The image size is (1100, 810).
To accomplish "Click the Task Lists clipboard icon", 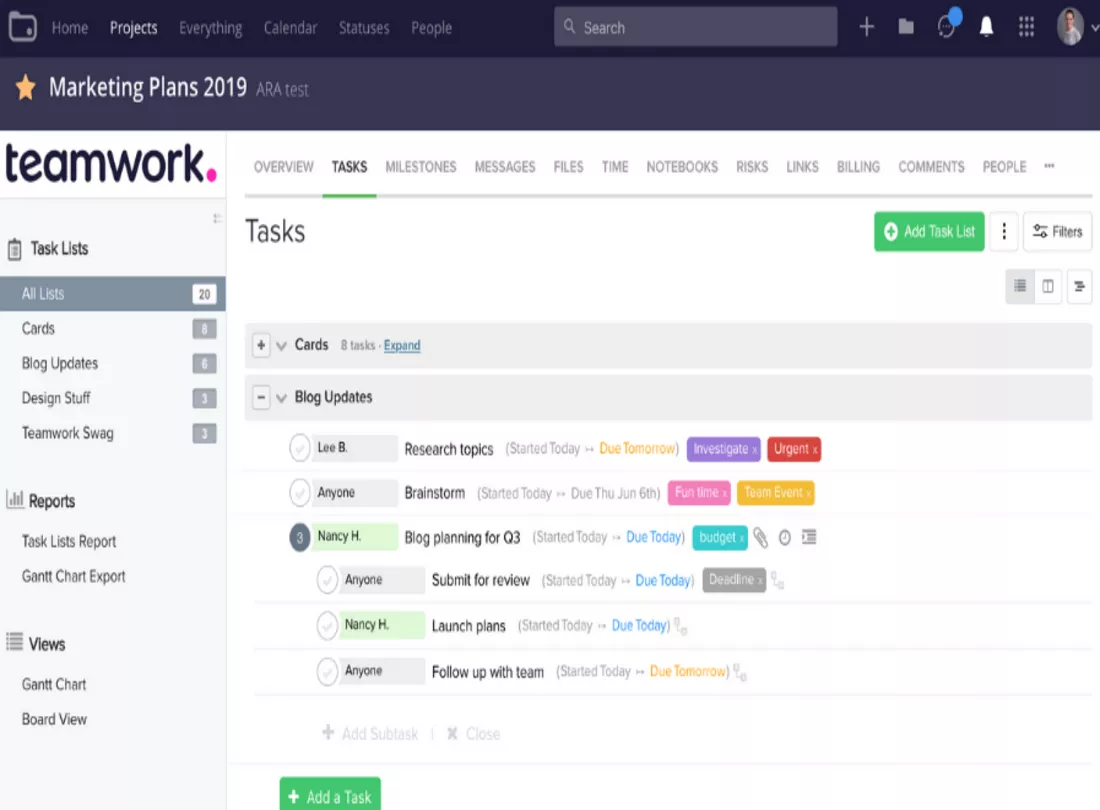I will coord(15,250).
